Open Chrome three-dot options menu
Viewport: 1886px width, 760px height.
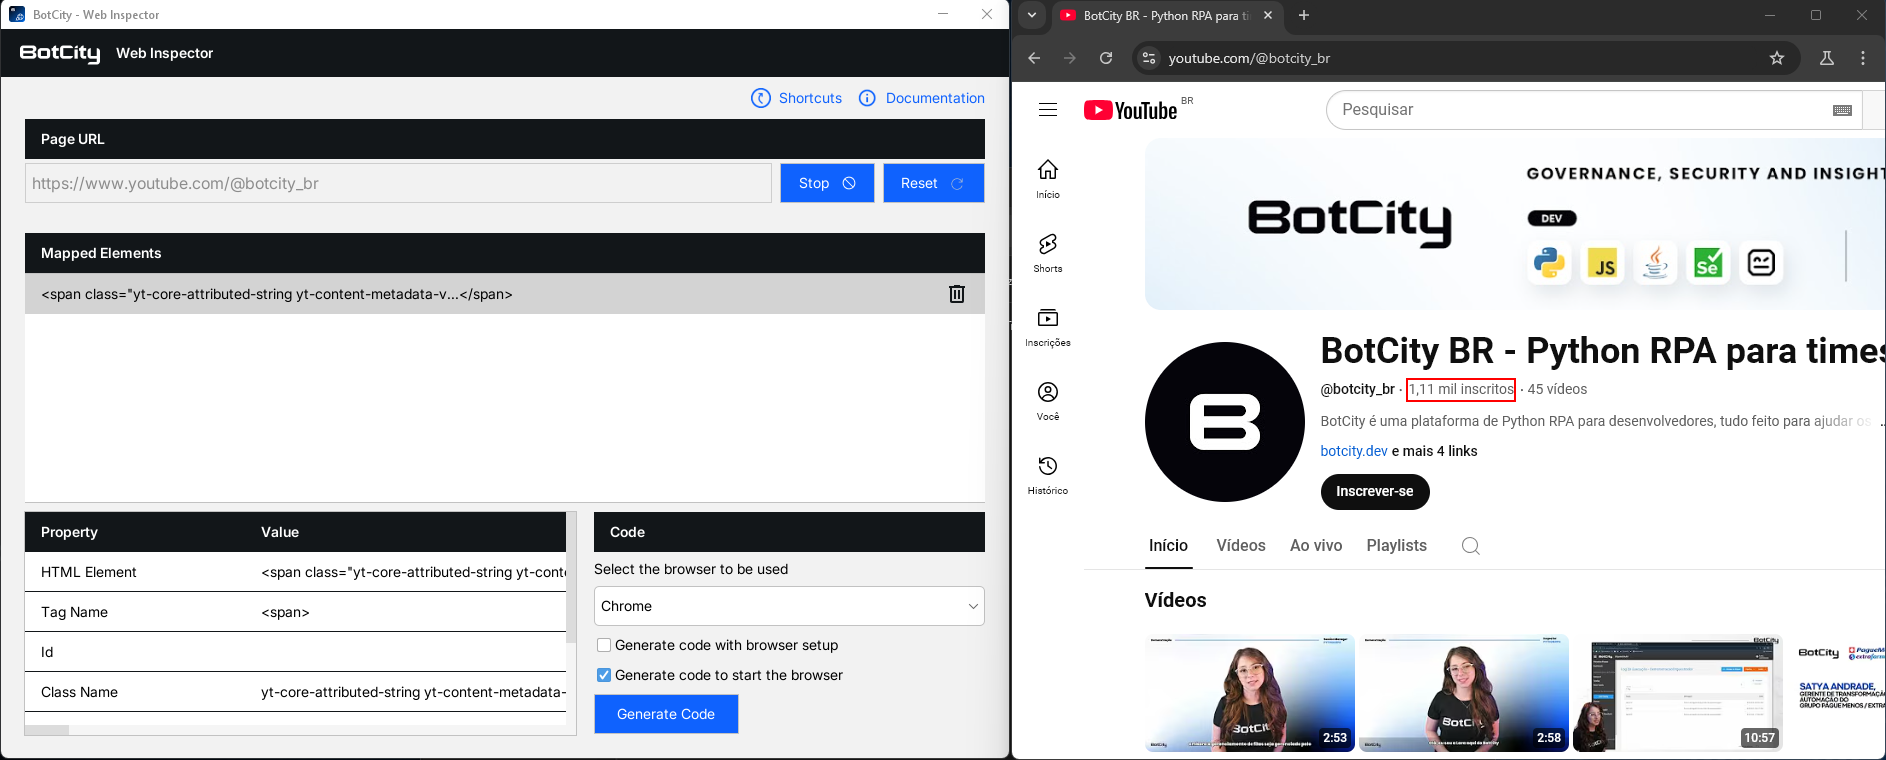tap(1862, 58)
